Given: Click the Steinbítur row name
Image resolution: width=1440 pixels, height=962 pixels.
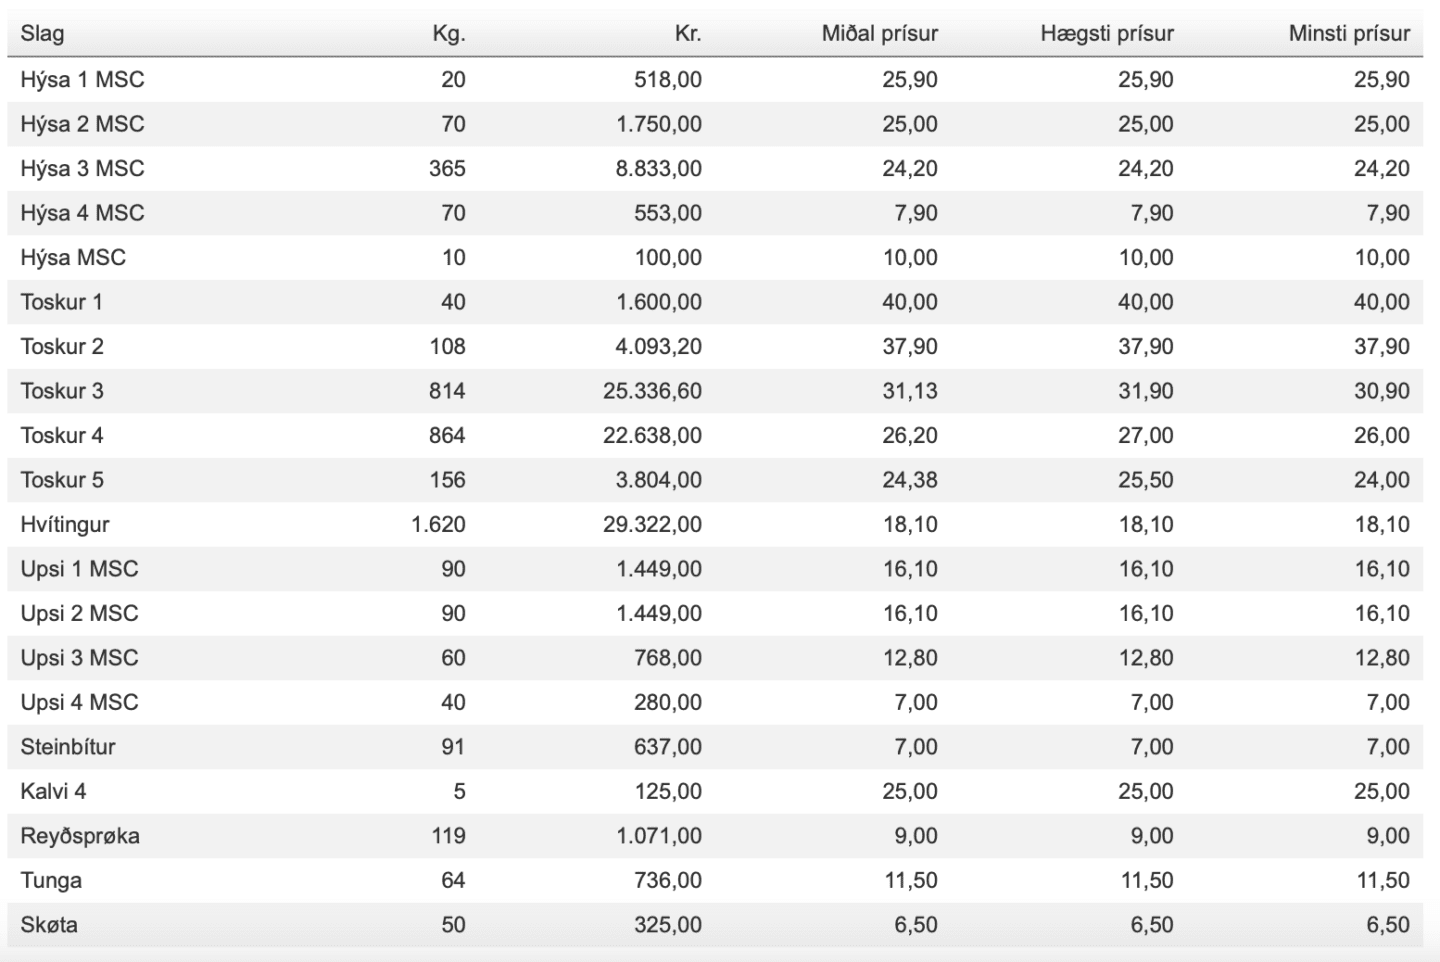Looking at the screenshot, I should coord(68,747).
